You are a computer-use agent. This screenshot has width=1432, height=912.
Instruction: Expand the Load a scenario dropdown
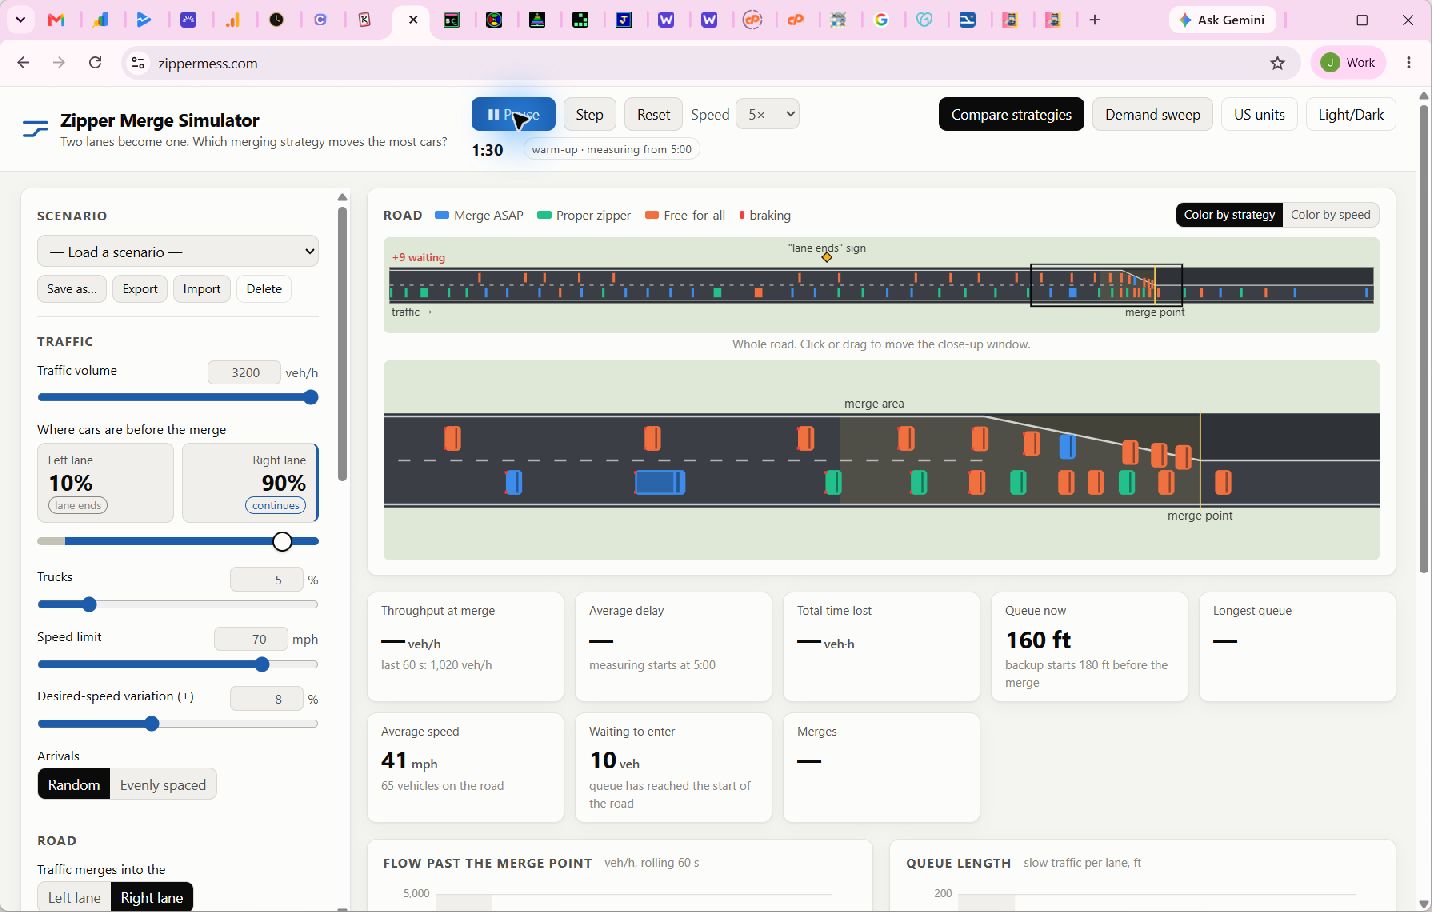(x=178, y=252)
